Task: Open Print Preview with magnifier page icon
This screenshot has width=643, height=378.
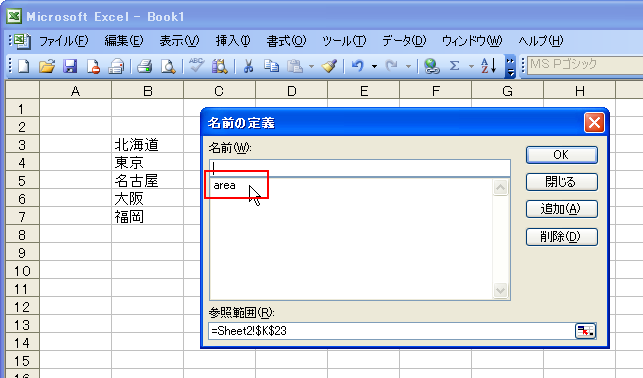Action: (168, 66)
